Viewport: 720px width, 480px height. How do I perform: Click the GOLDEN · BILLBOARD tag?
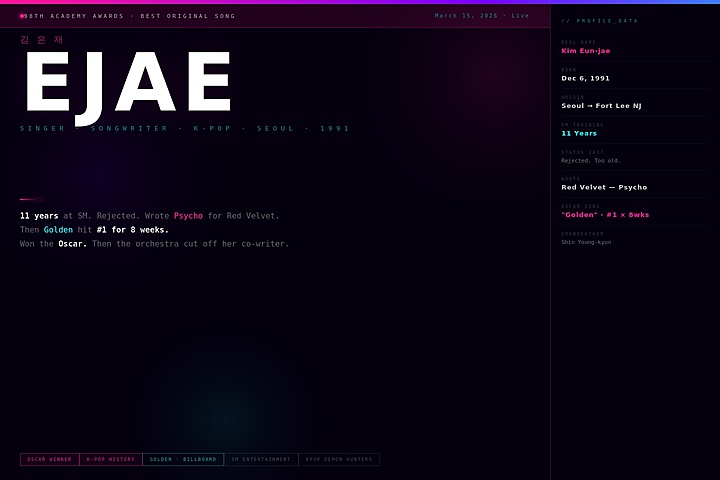coord(183,460)
